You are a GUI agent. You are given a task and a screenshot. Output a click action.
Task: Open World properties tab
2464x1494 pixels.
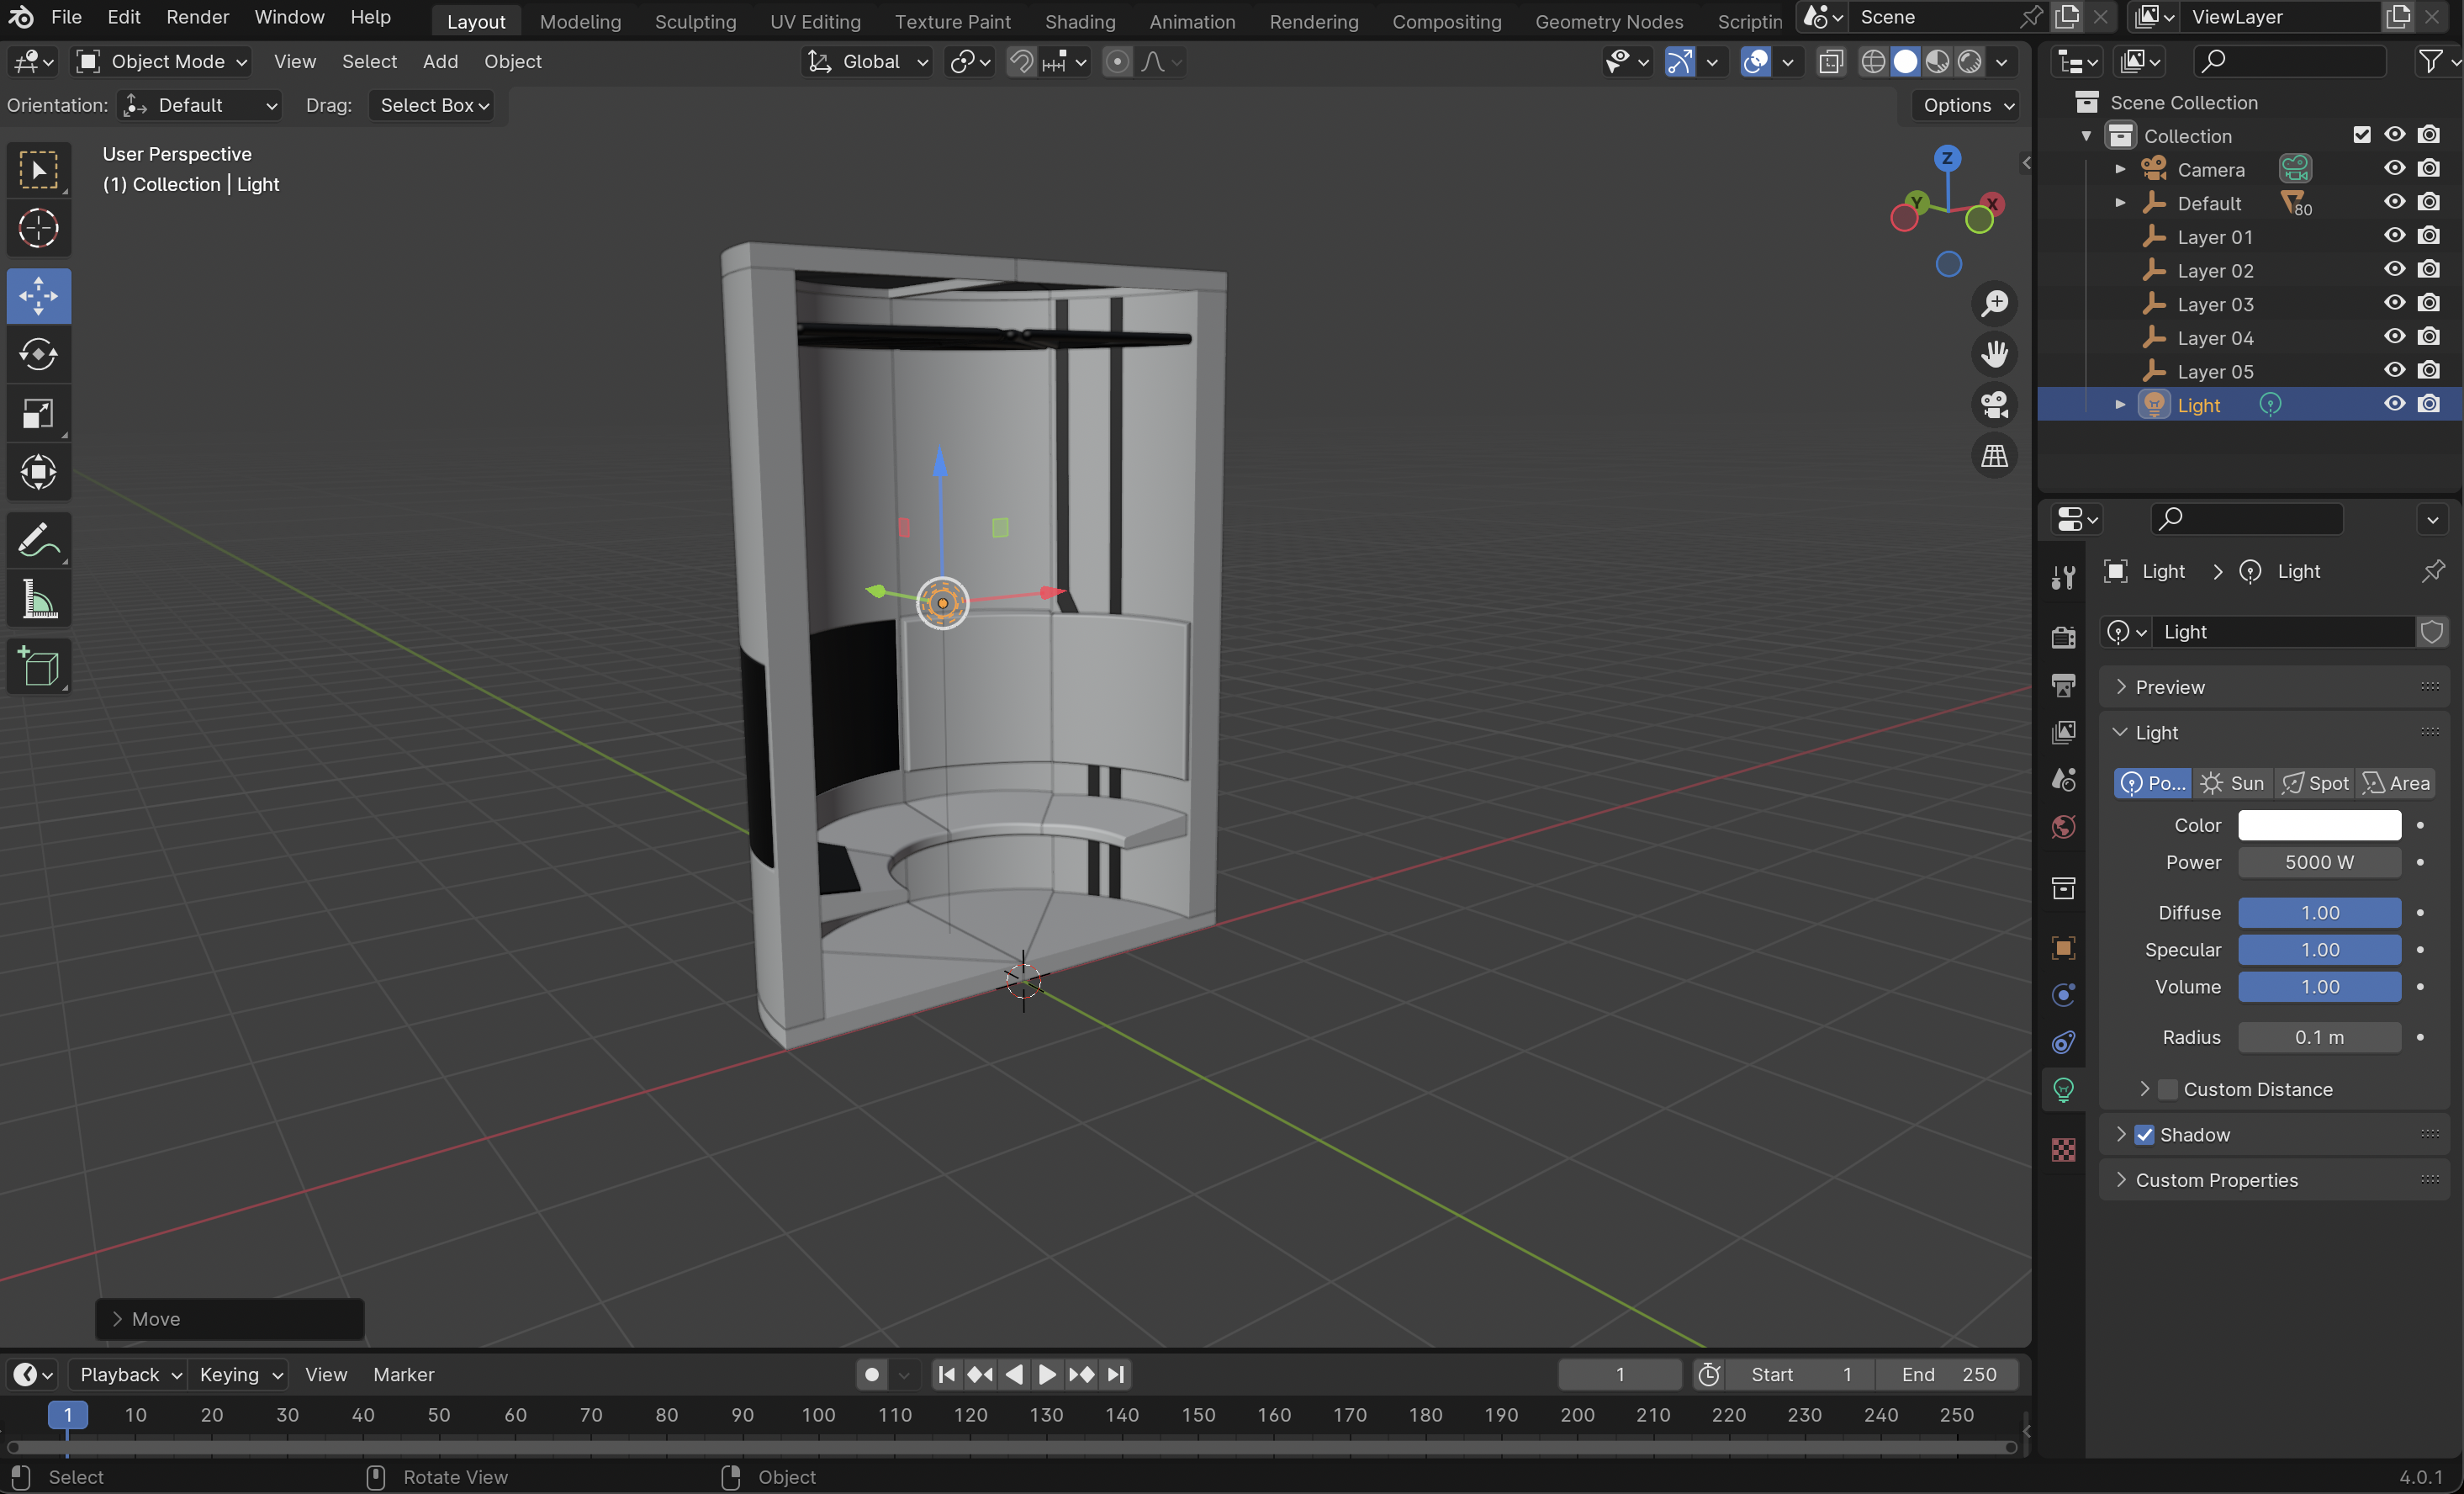(x=2063, y=827)
